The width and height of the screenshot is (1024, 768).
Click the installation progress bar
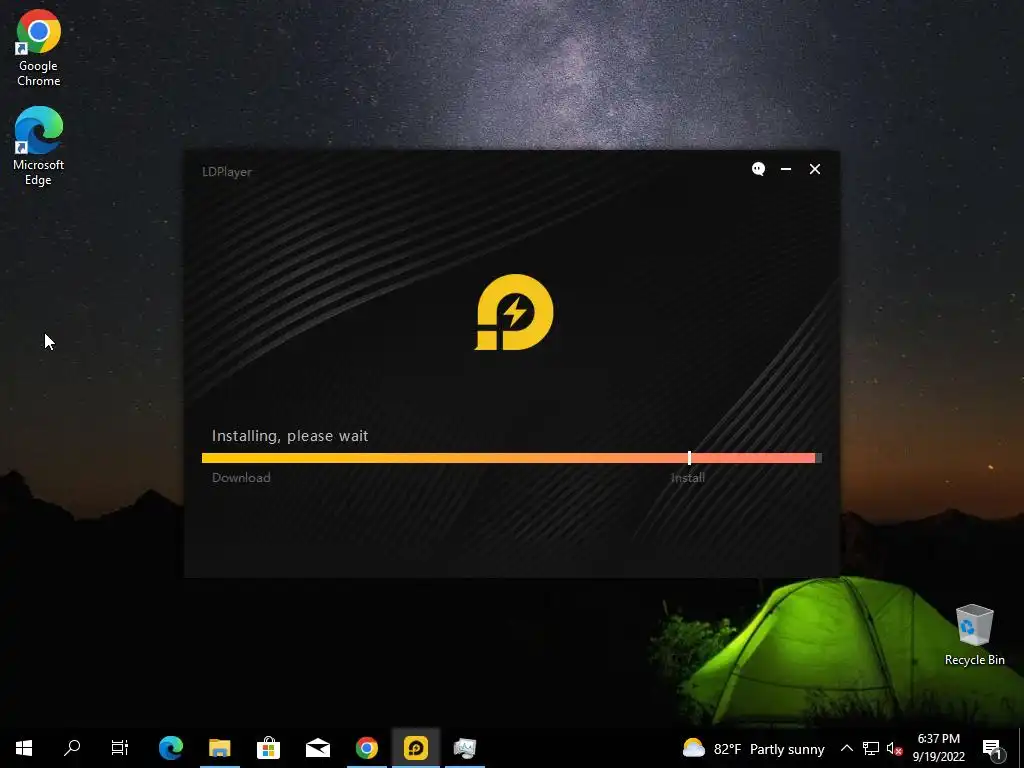point(512,458)
